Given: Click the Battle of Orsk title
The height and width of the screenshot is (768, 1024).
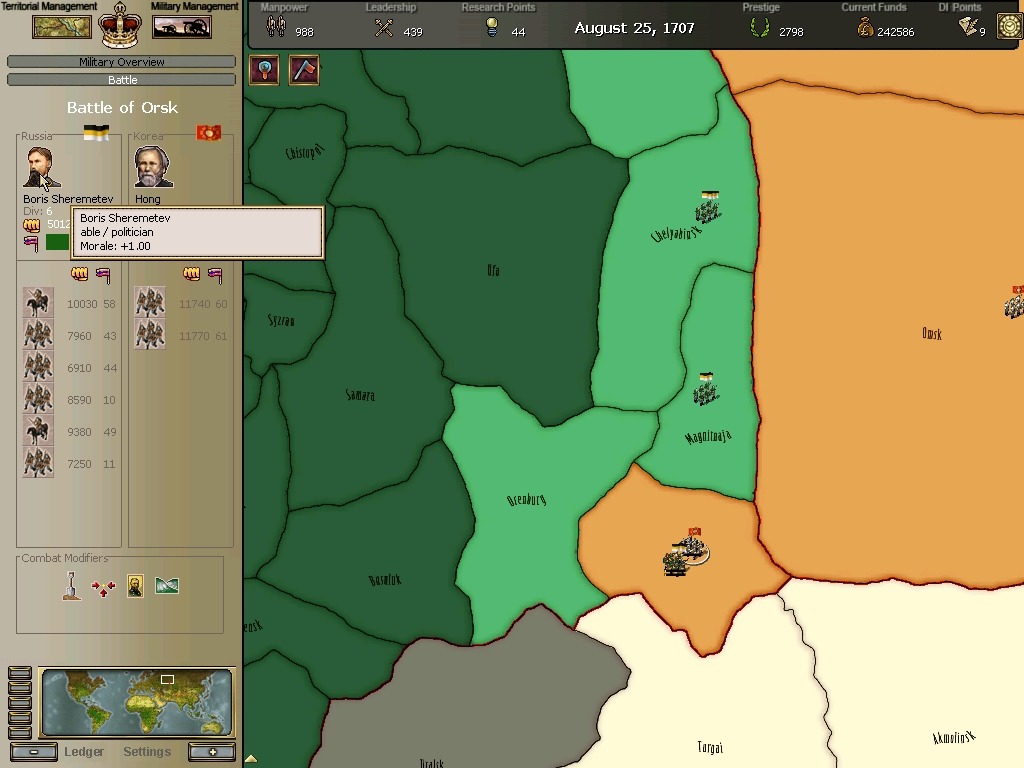Looking at the screenshot, I should pos(122,107).
